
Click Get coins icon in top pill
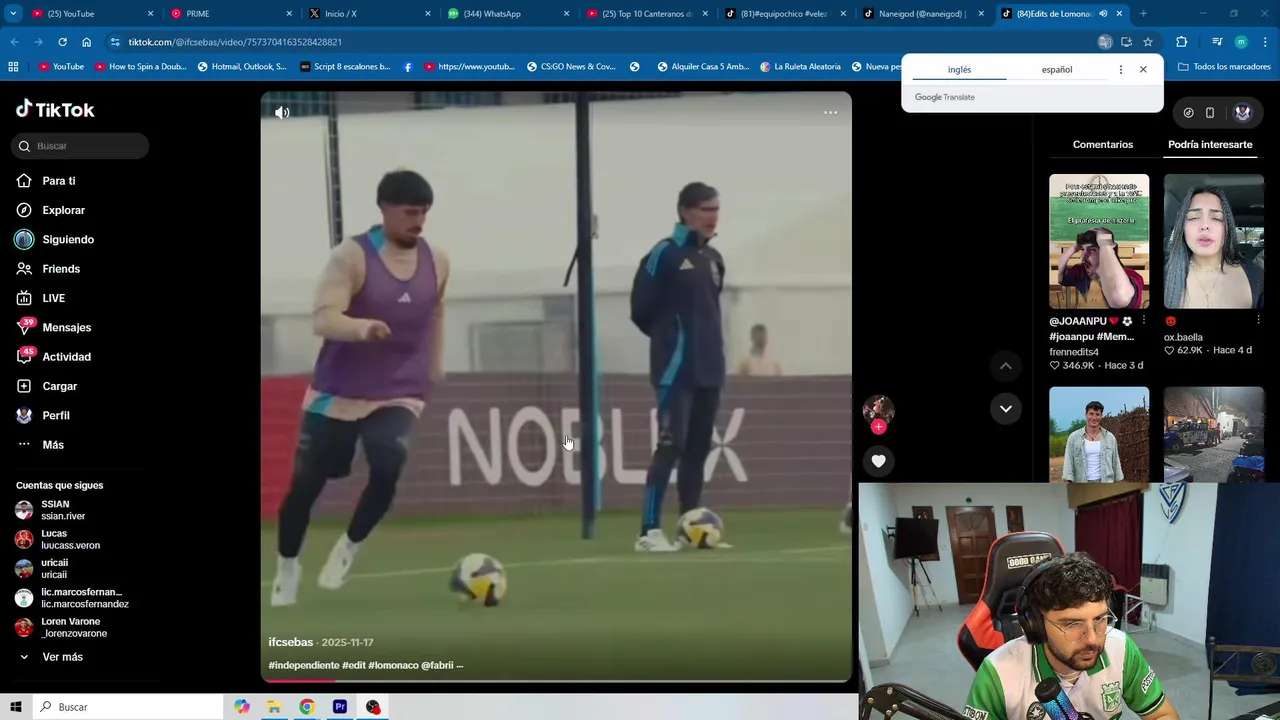1188,113
